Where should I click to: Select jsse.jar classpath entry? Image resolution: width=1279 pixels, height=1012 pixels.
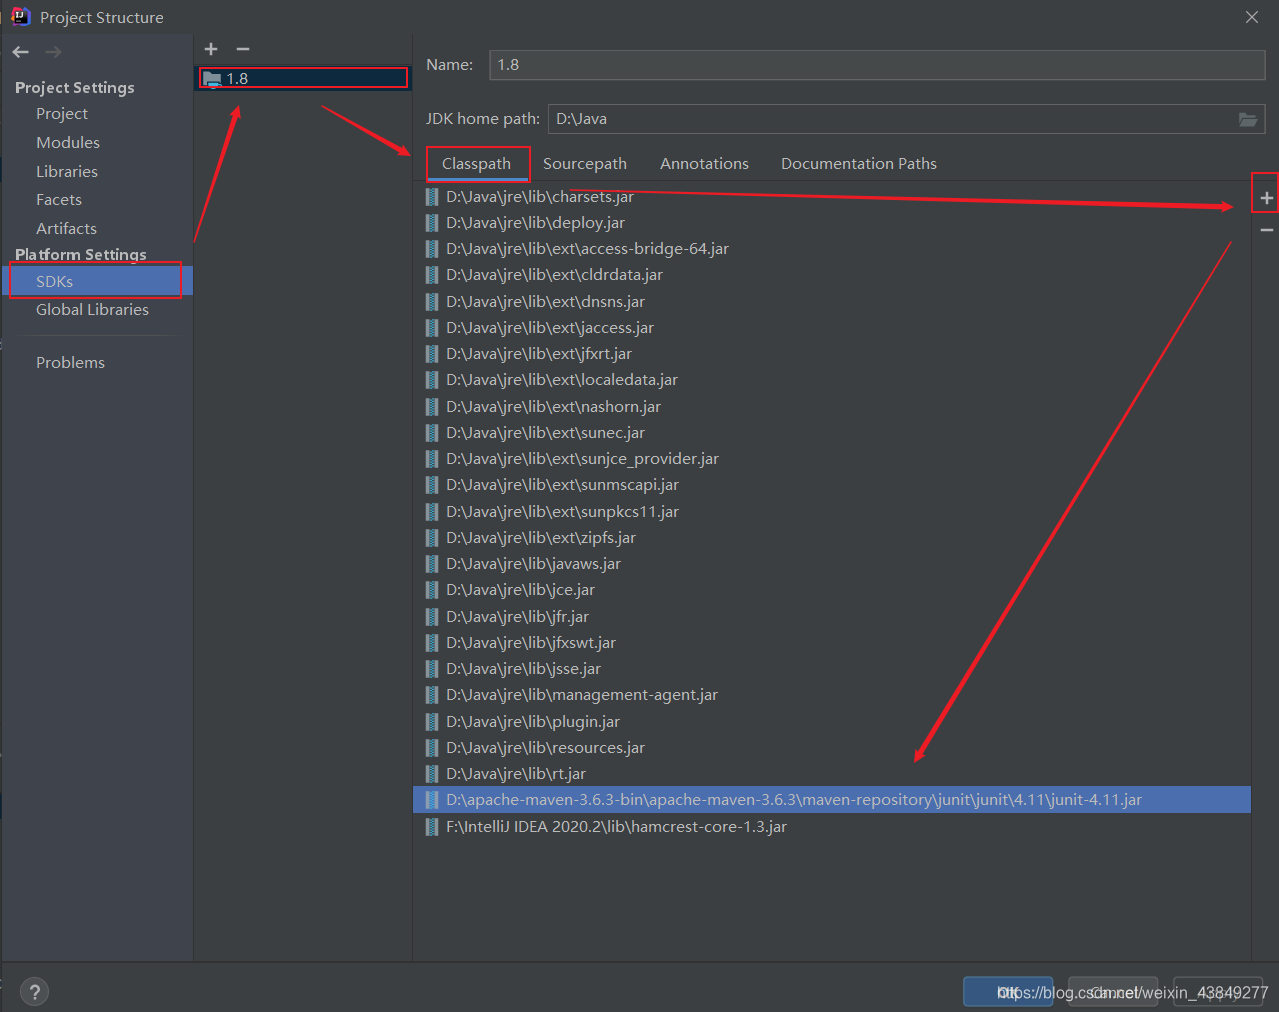click(832, 669)
